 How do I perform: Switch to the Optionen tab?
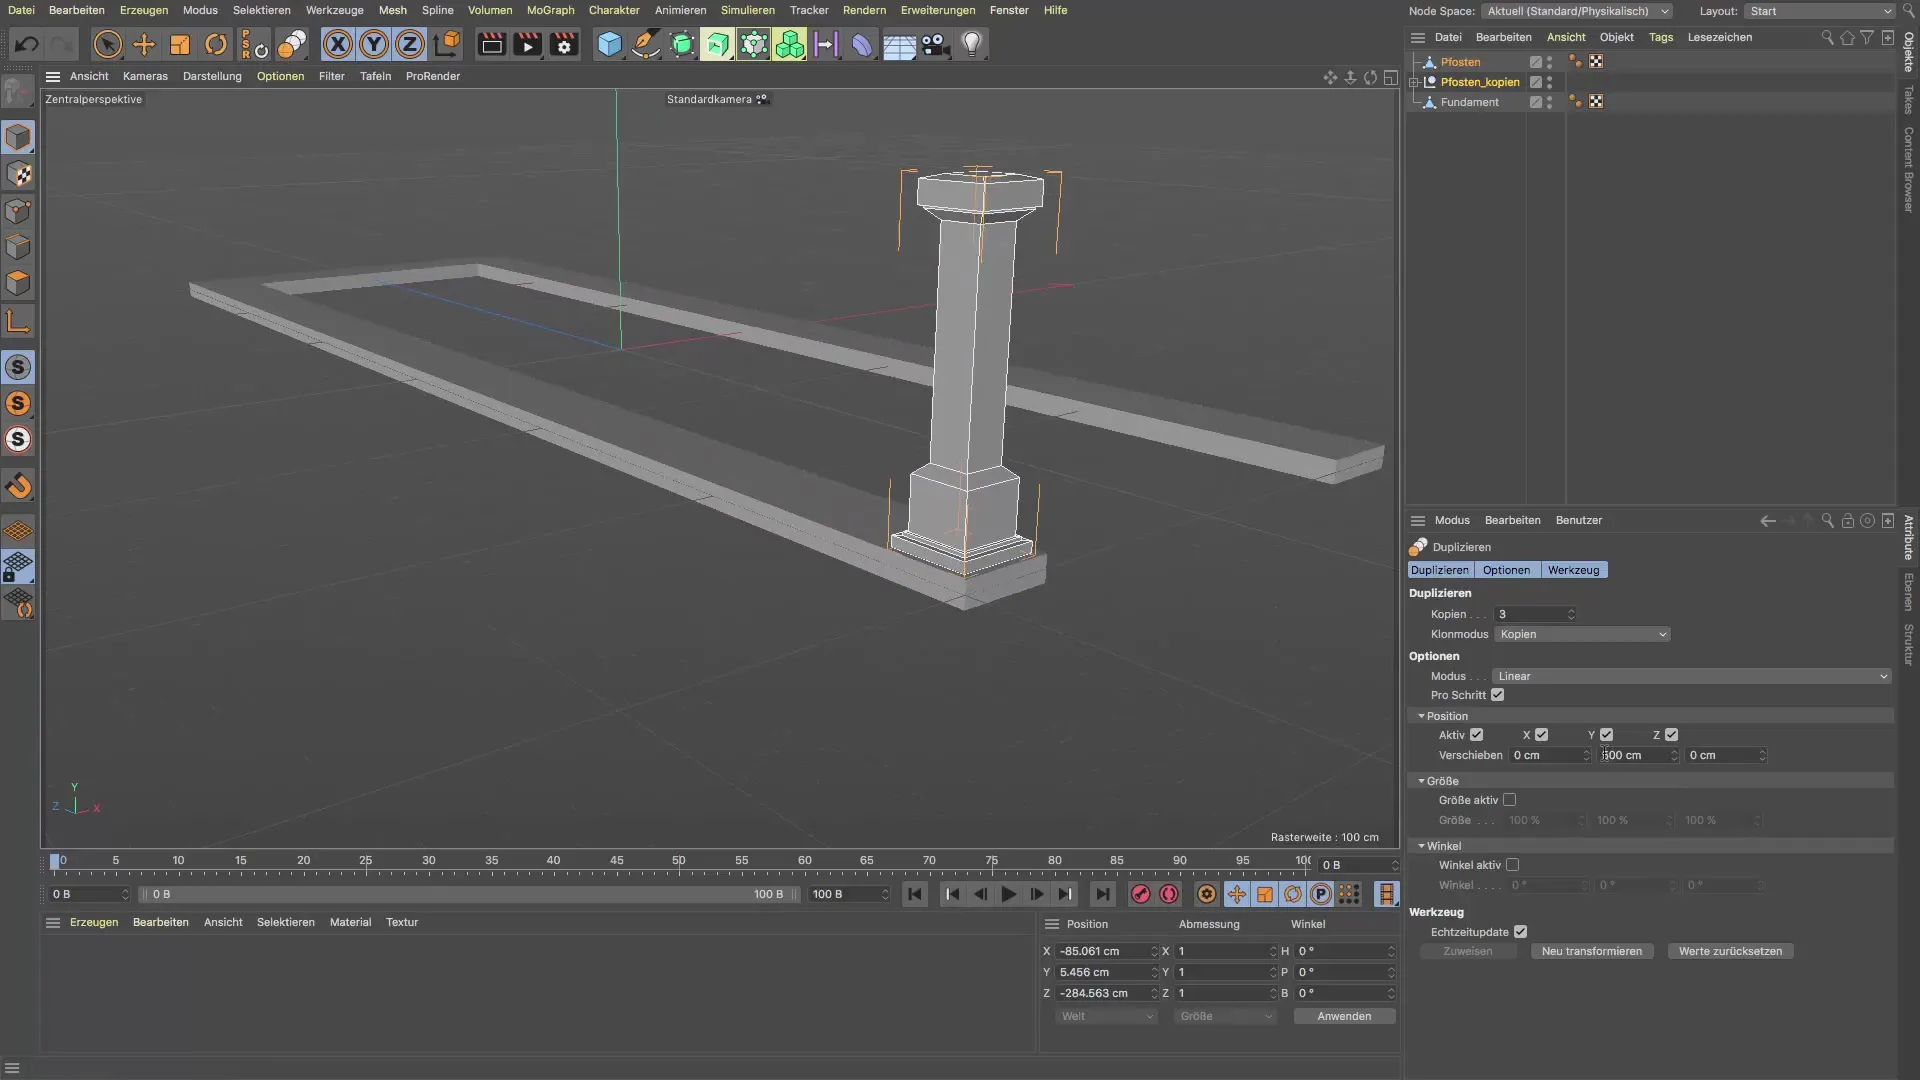[1506, 570]
